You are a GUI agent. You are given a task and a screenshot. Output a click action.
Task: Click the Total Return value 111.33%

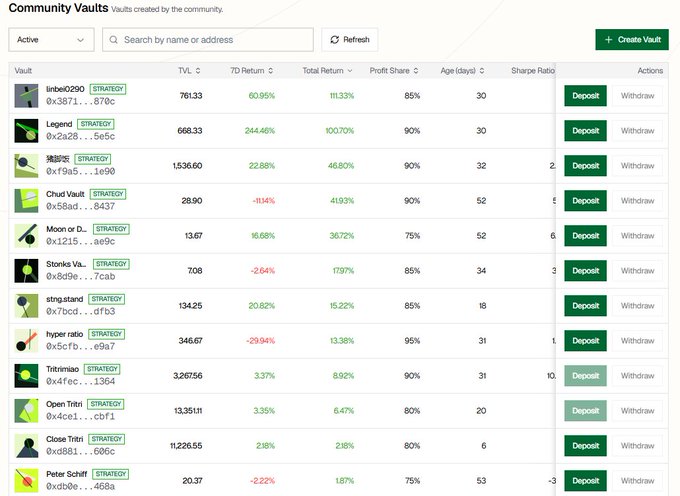342,96
